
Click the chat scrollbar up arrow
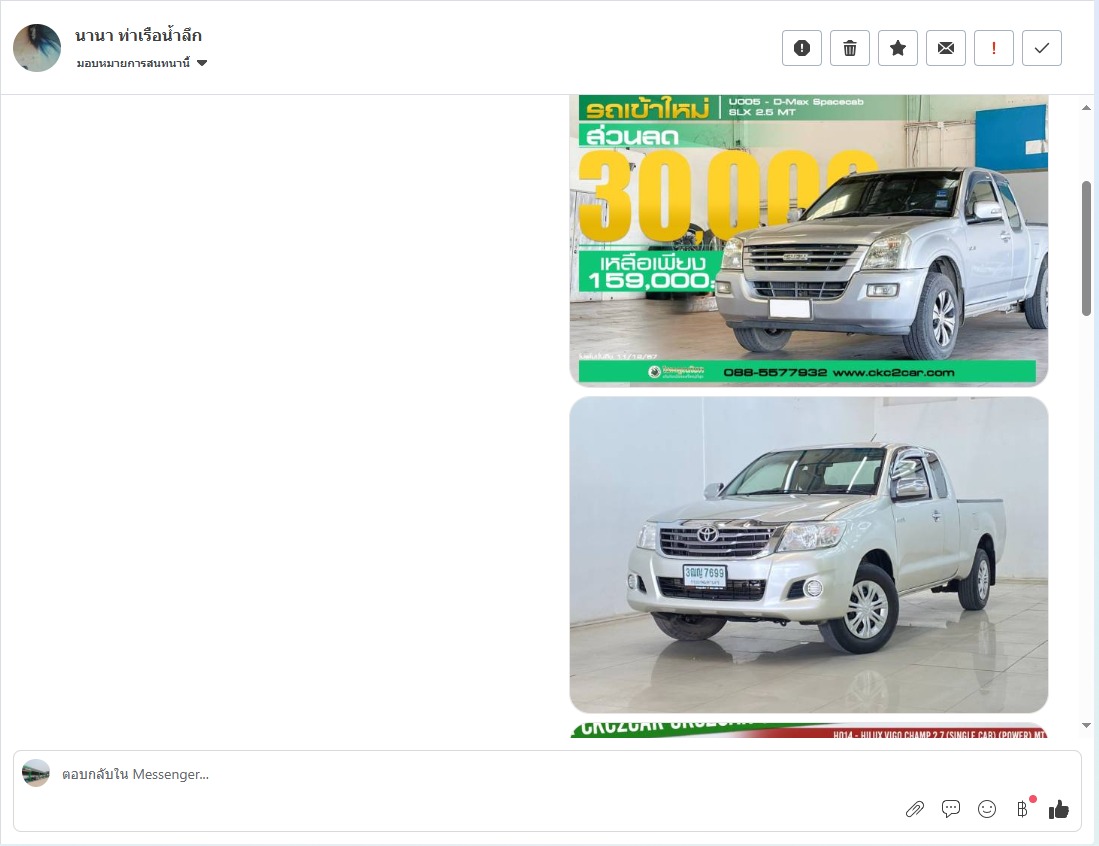pyautogui.click(x=1086, y=108)
